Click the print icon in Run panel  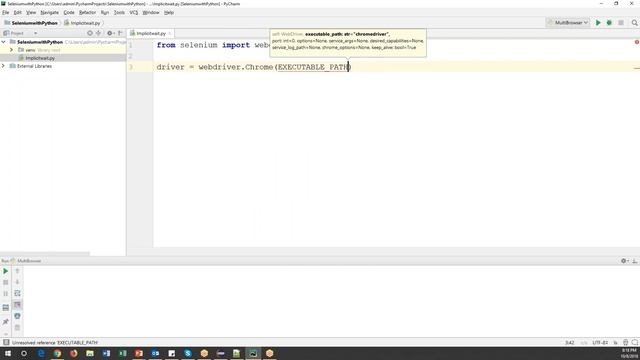point(17,316)
